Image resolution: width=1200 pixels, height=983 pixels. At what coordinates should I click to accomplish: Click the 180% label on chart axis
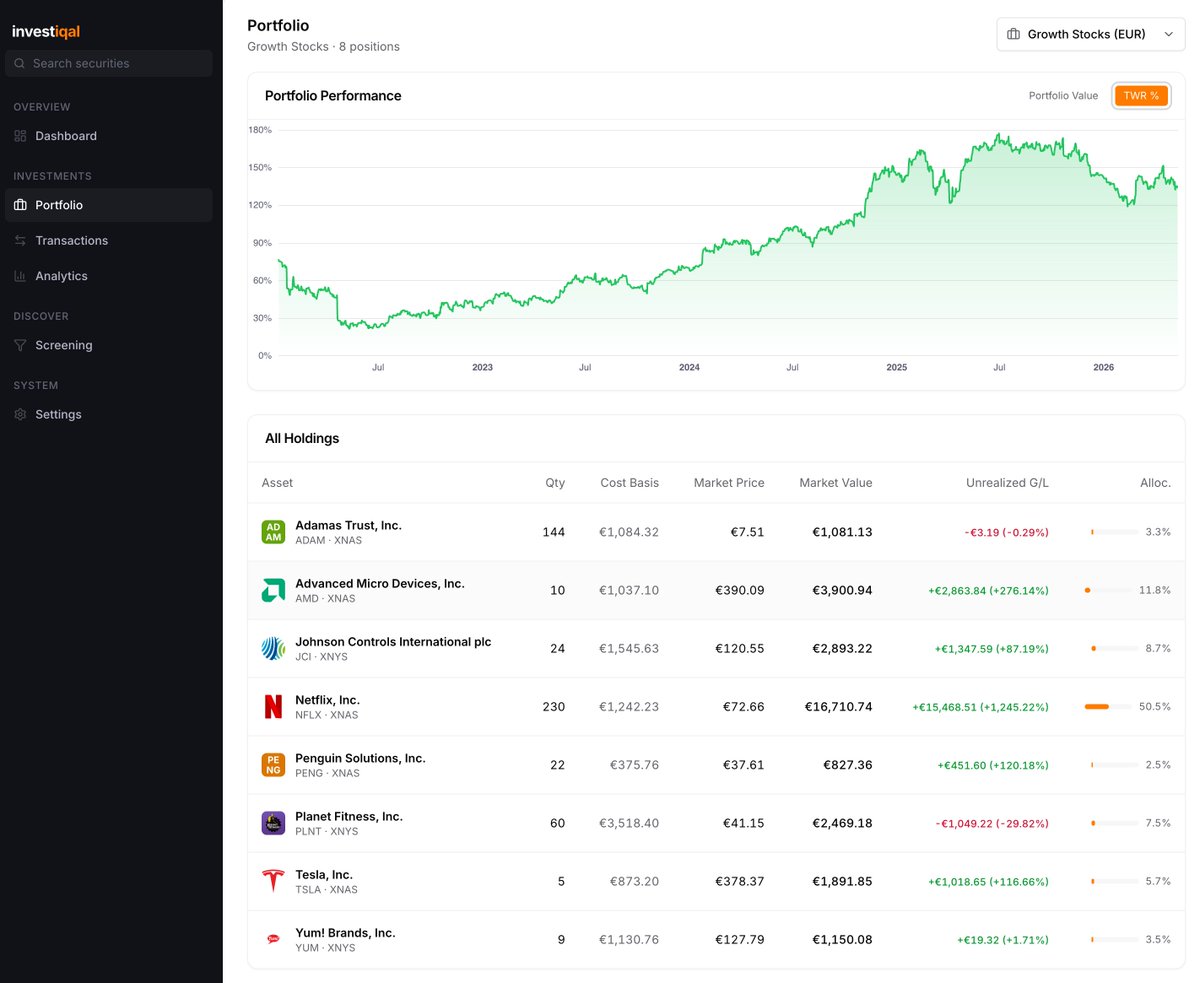point(260,130)
